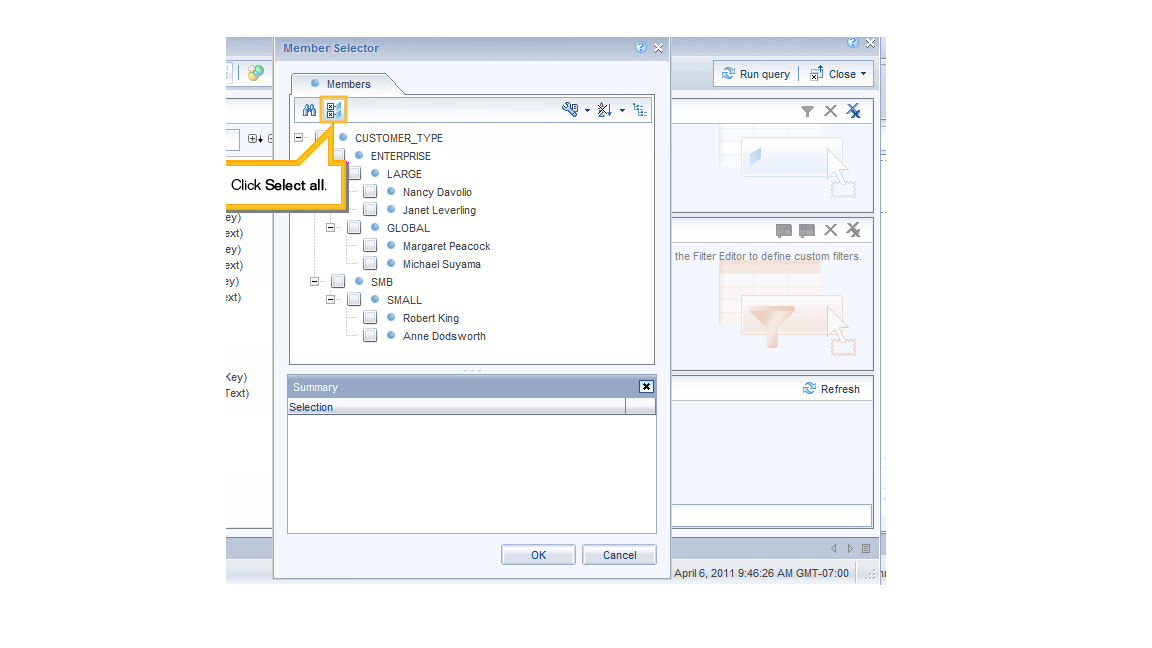Collapse the SMALL tree branch
The image size is (1152, 648).
click(330, 299)
